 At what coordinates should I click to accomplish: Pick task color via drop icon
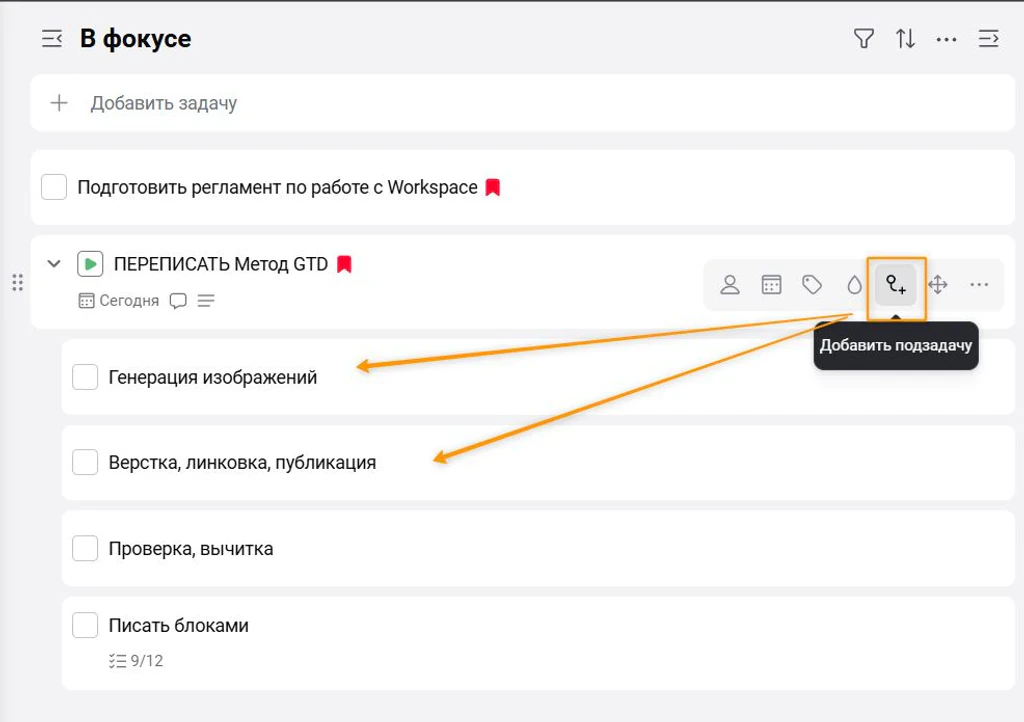[x=854, y=285]
